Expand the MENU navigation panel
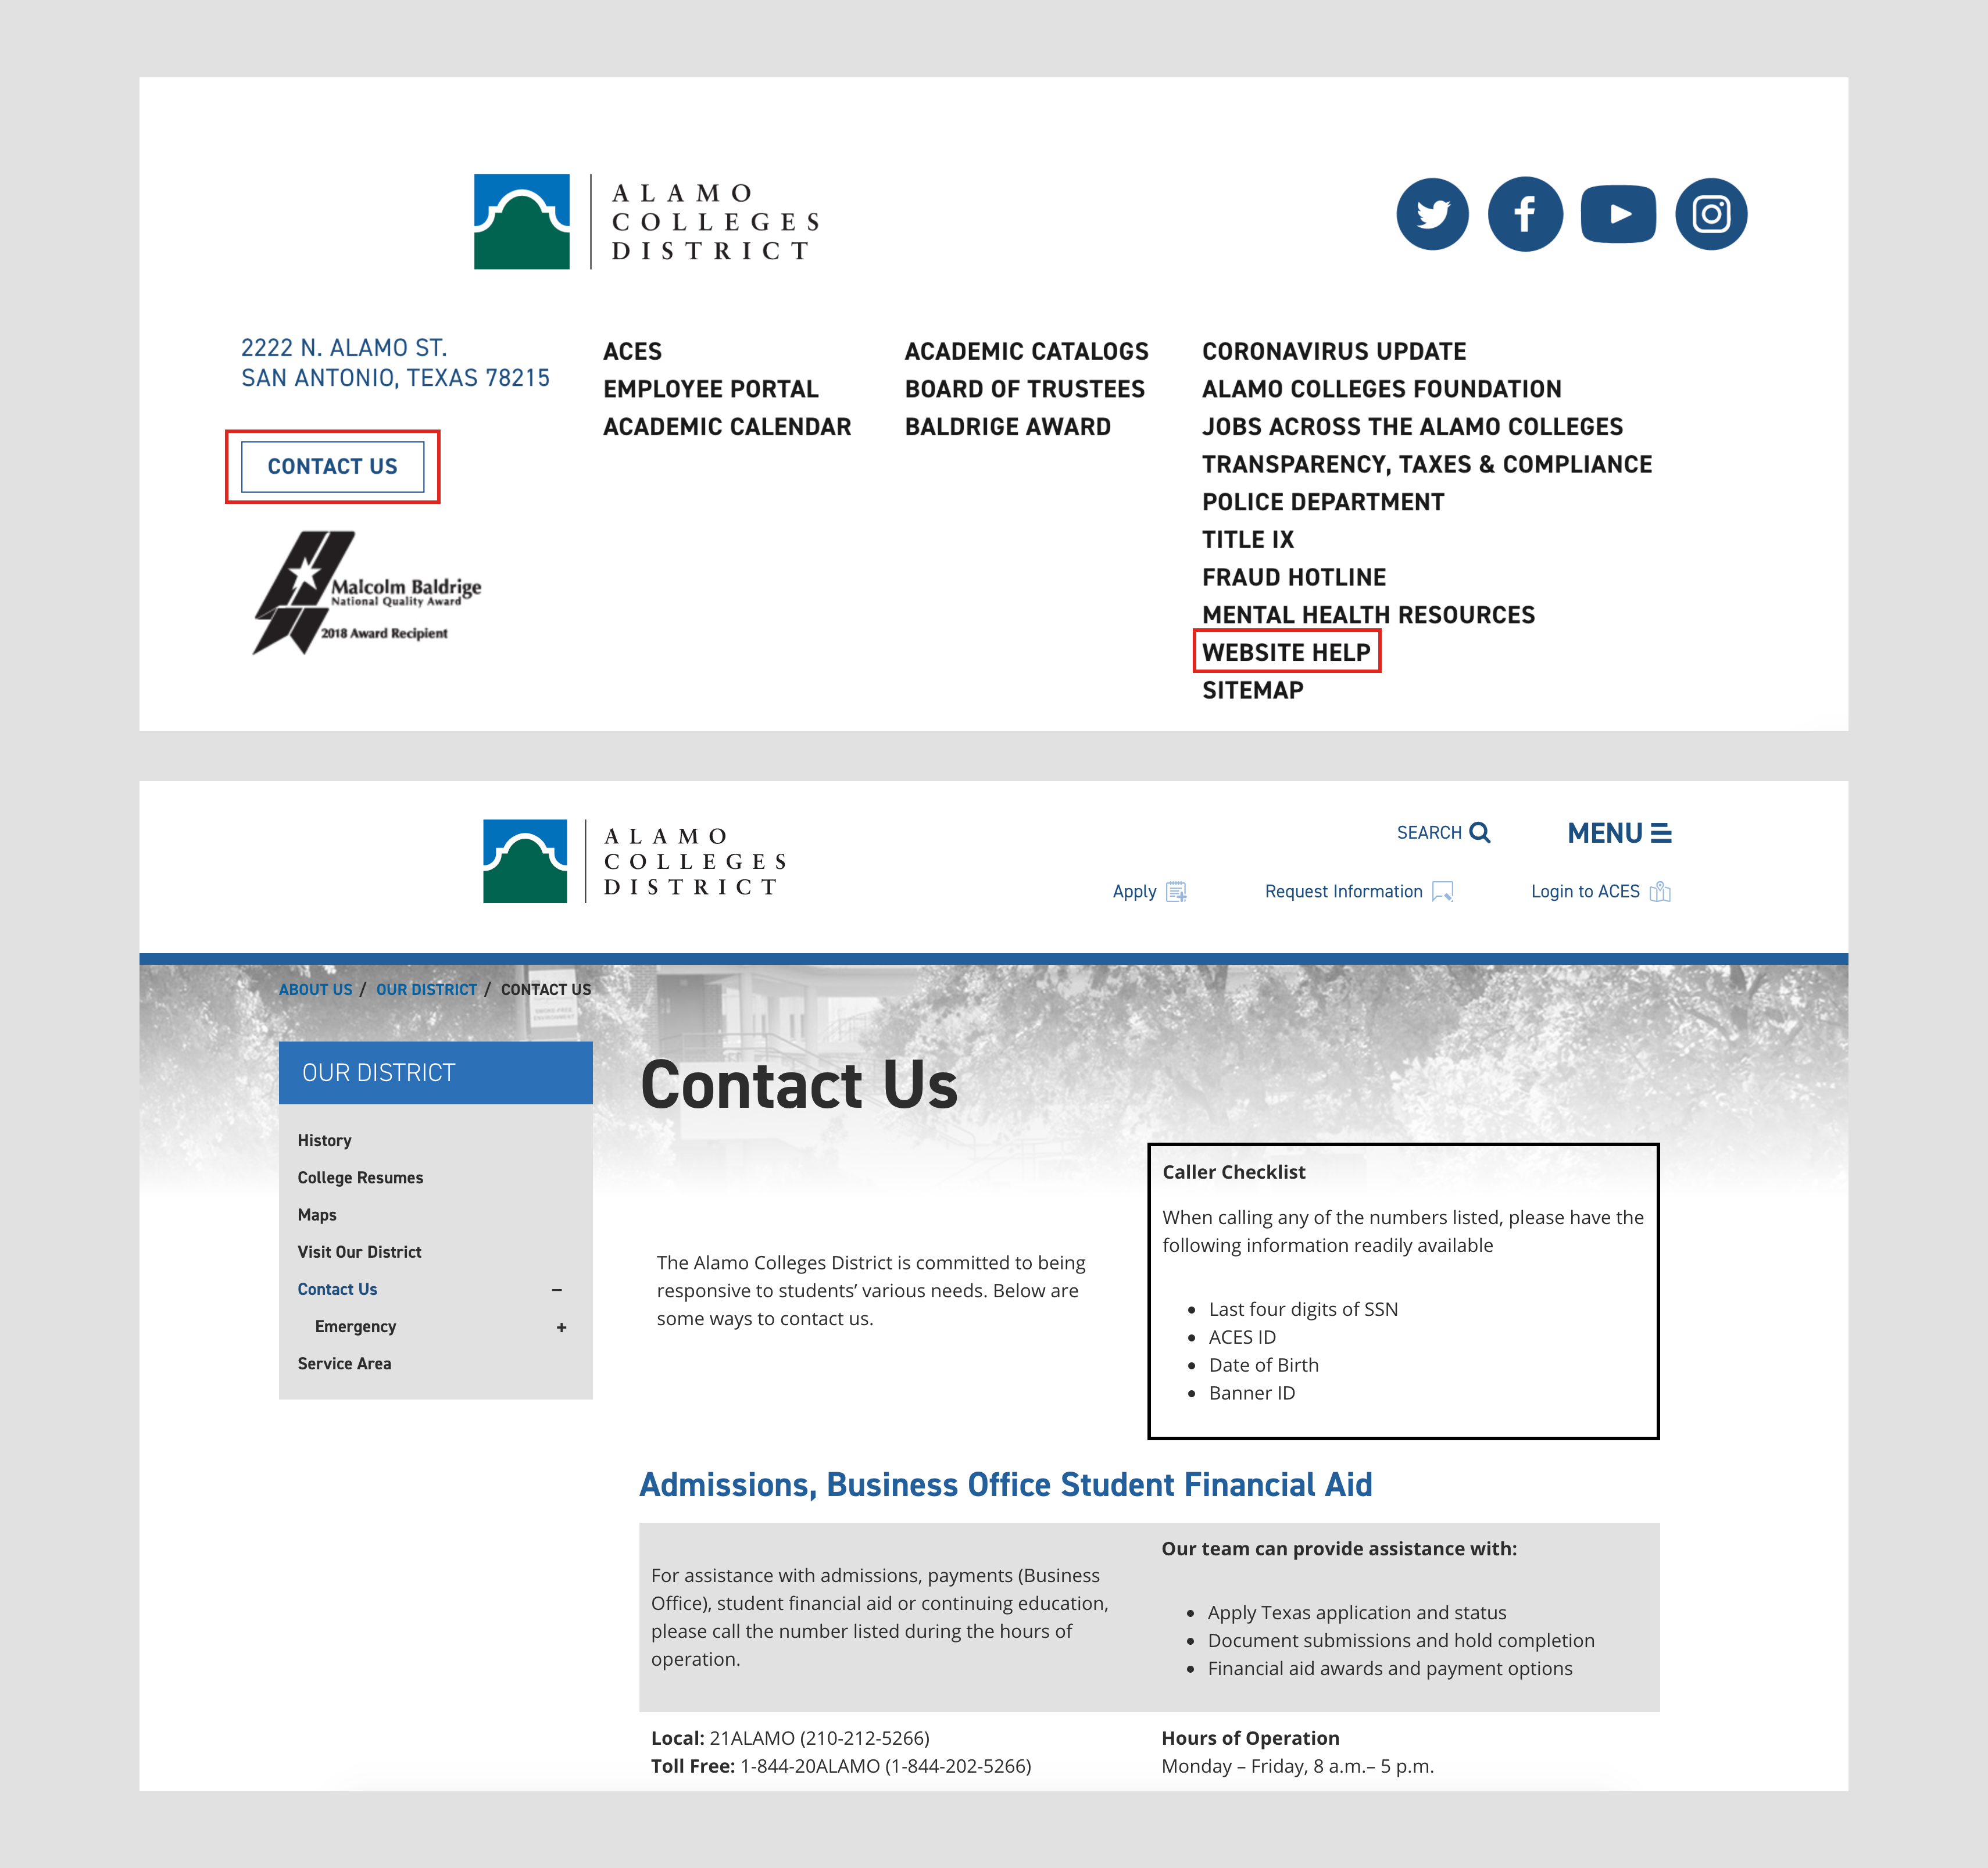The image size is (1988, 1868). click(x=1618, y=832)
